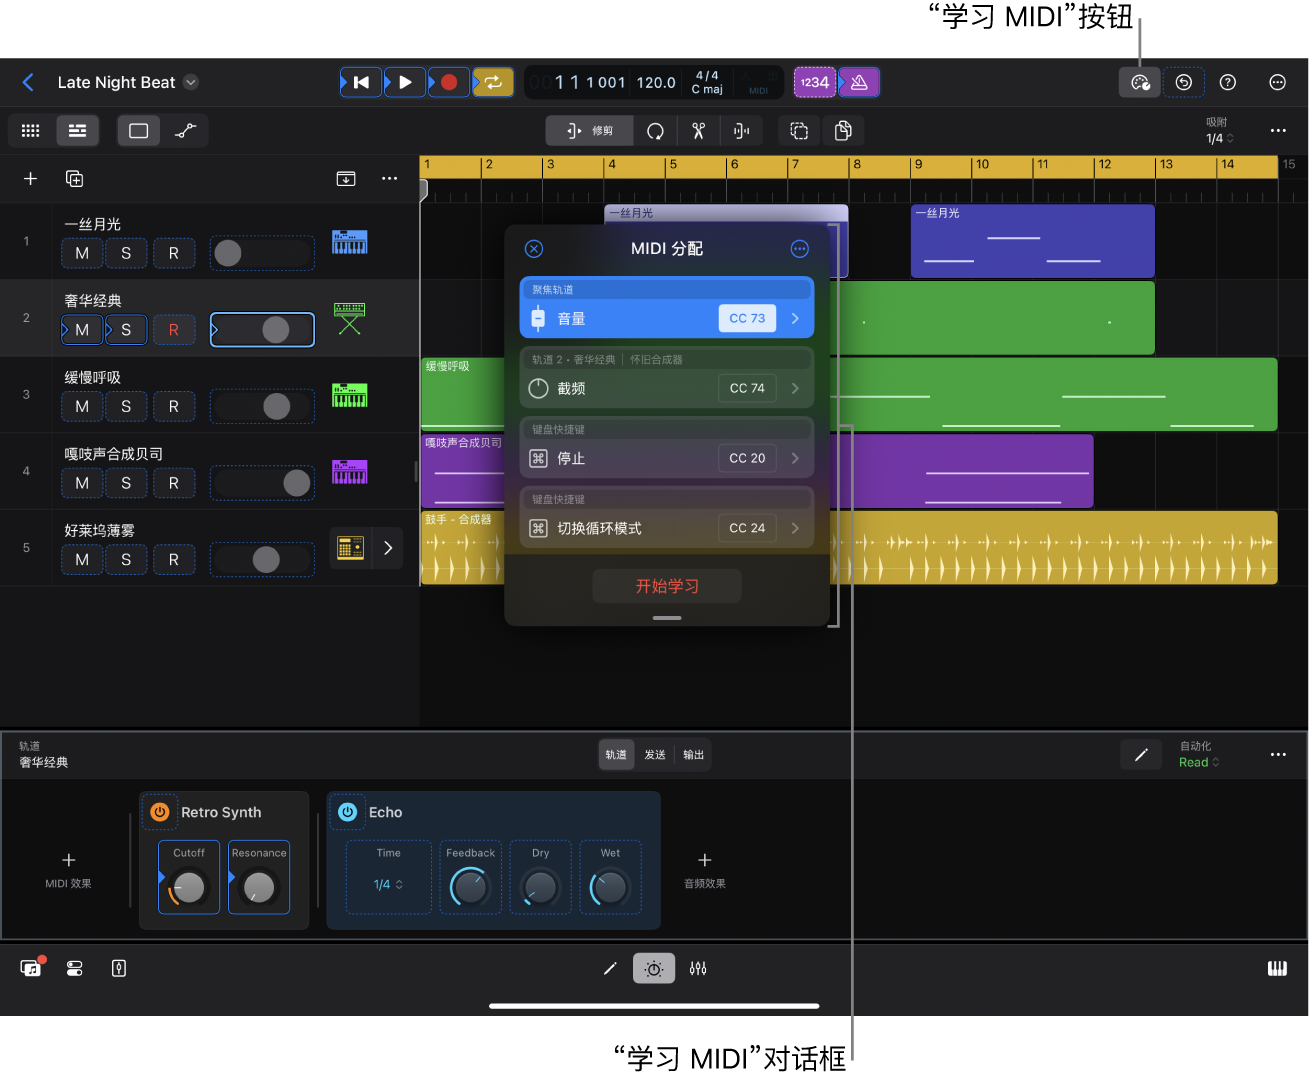This screenshot has height=1076, width=1311.
Task: Open the 自动化 Read mode dropdown
Action: coord(1199,762)
